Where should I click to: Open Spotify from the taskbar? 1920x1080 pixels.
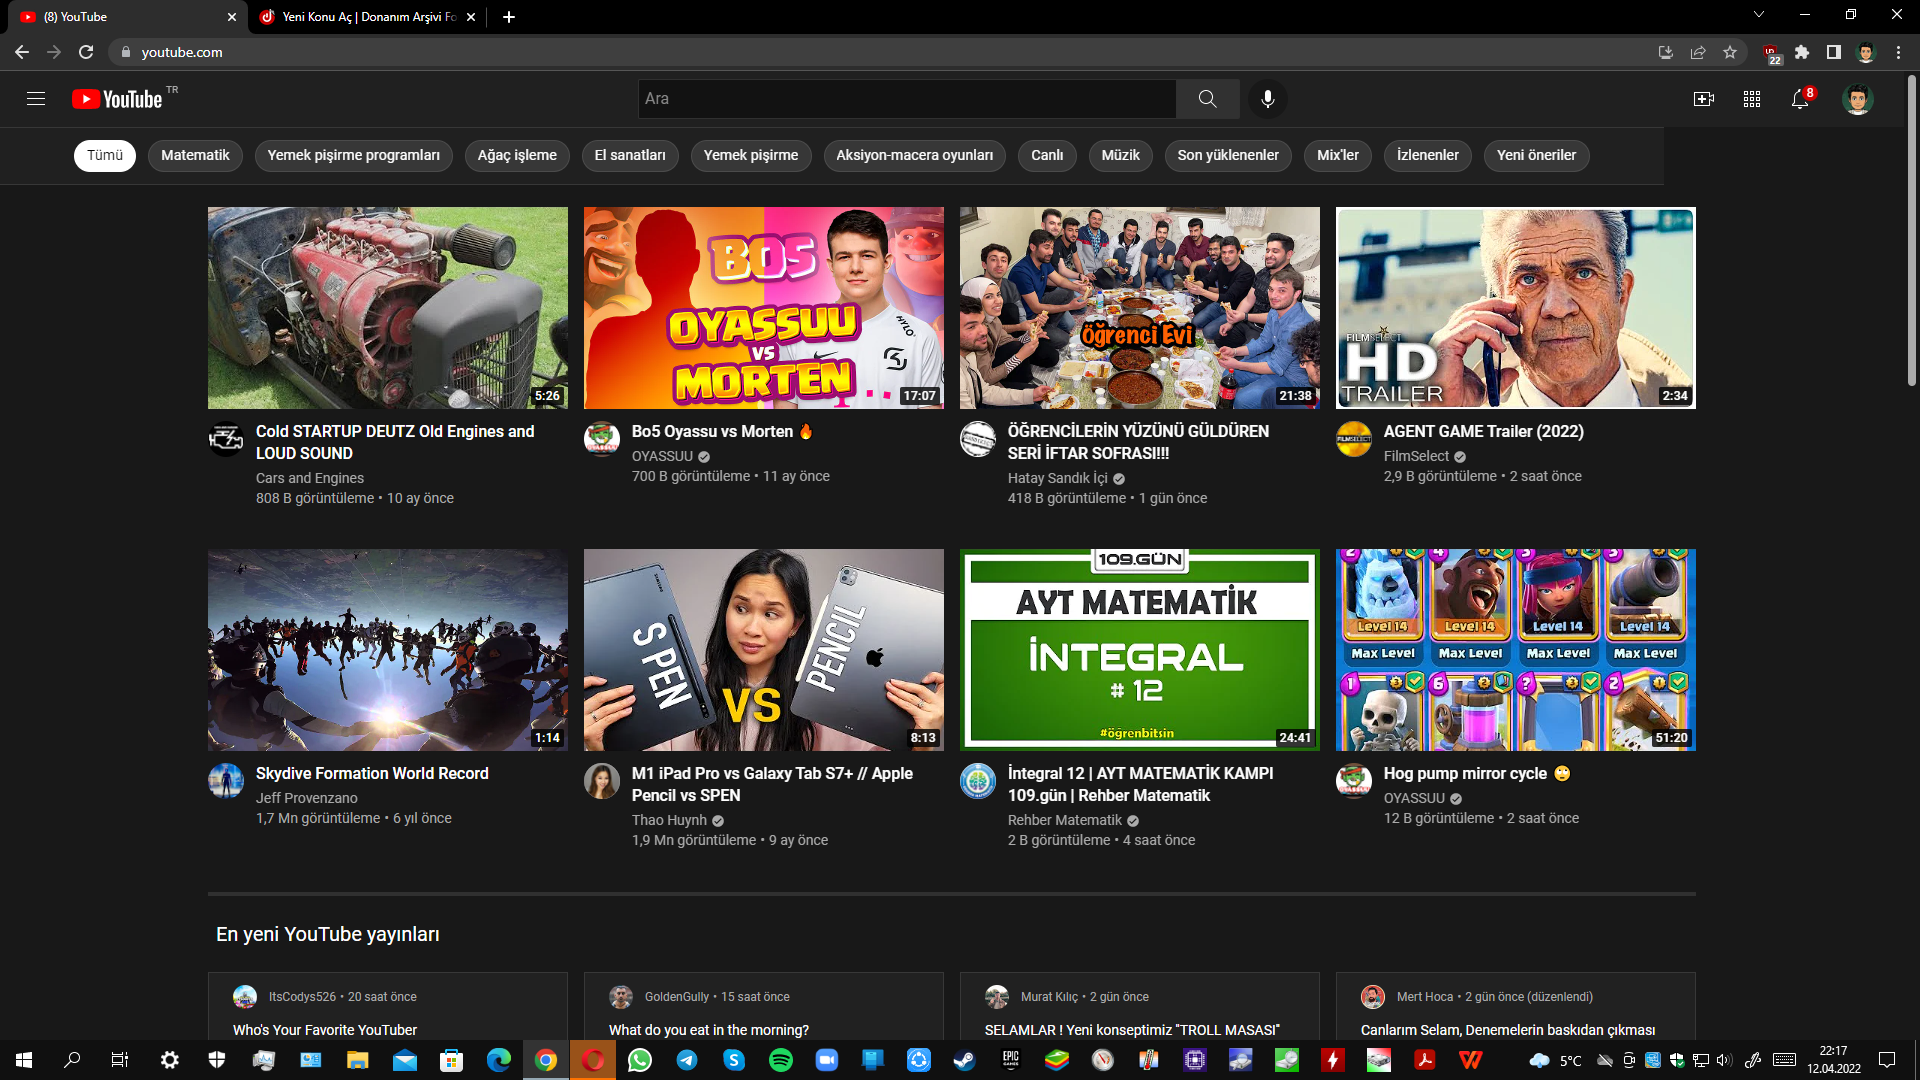tap(781, 1060)
